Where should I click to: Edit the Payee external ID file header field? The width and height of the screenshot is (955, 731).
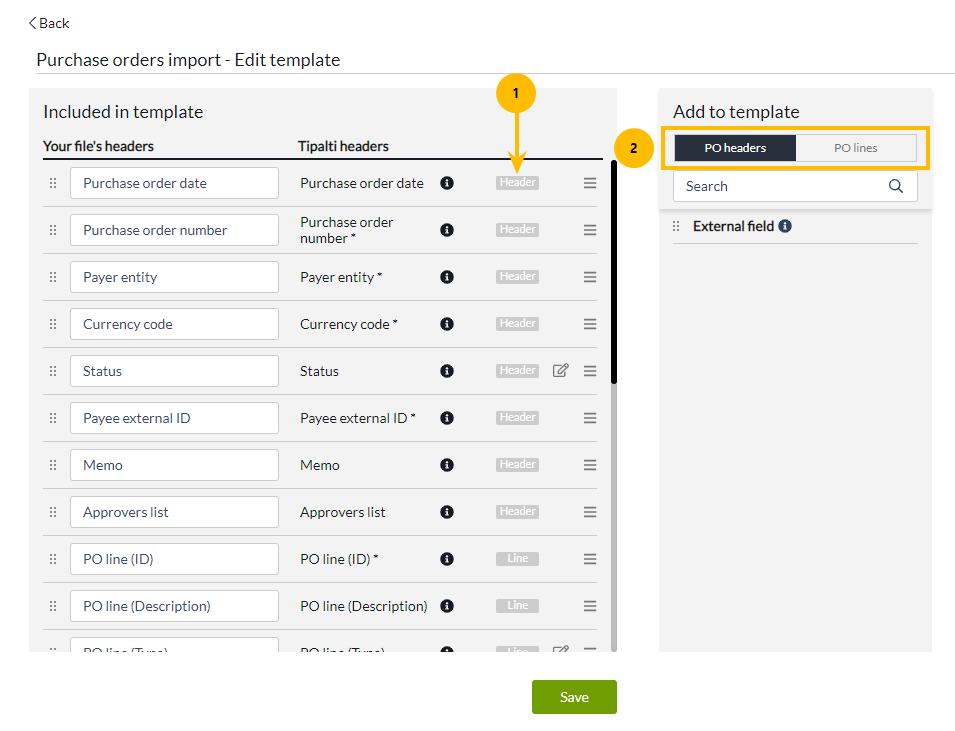tap(174, 418)
